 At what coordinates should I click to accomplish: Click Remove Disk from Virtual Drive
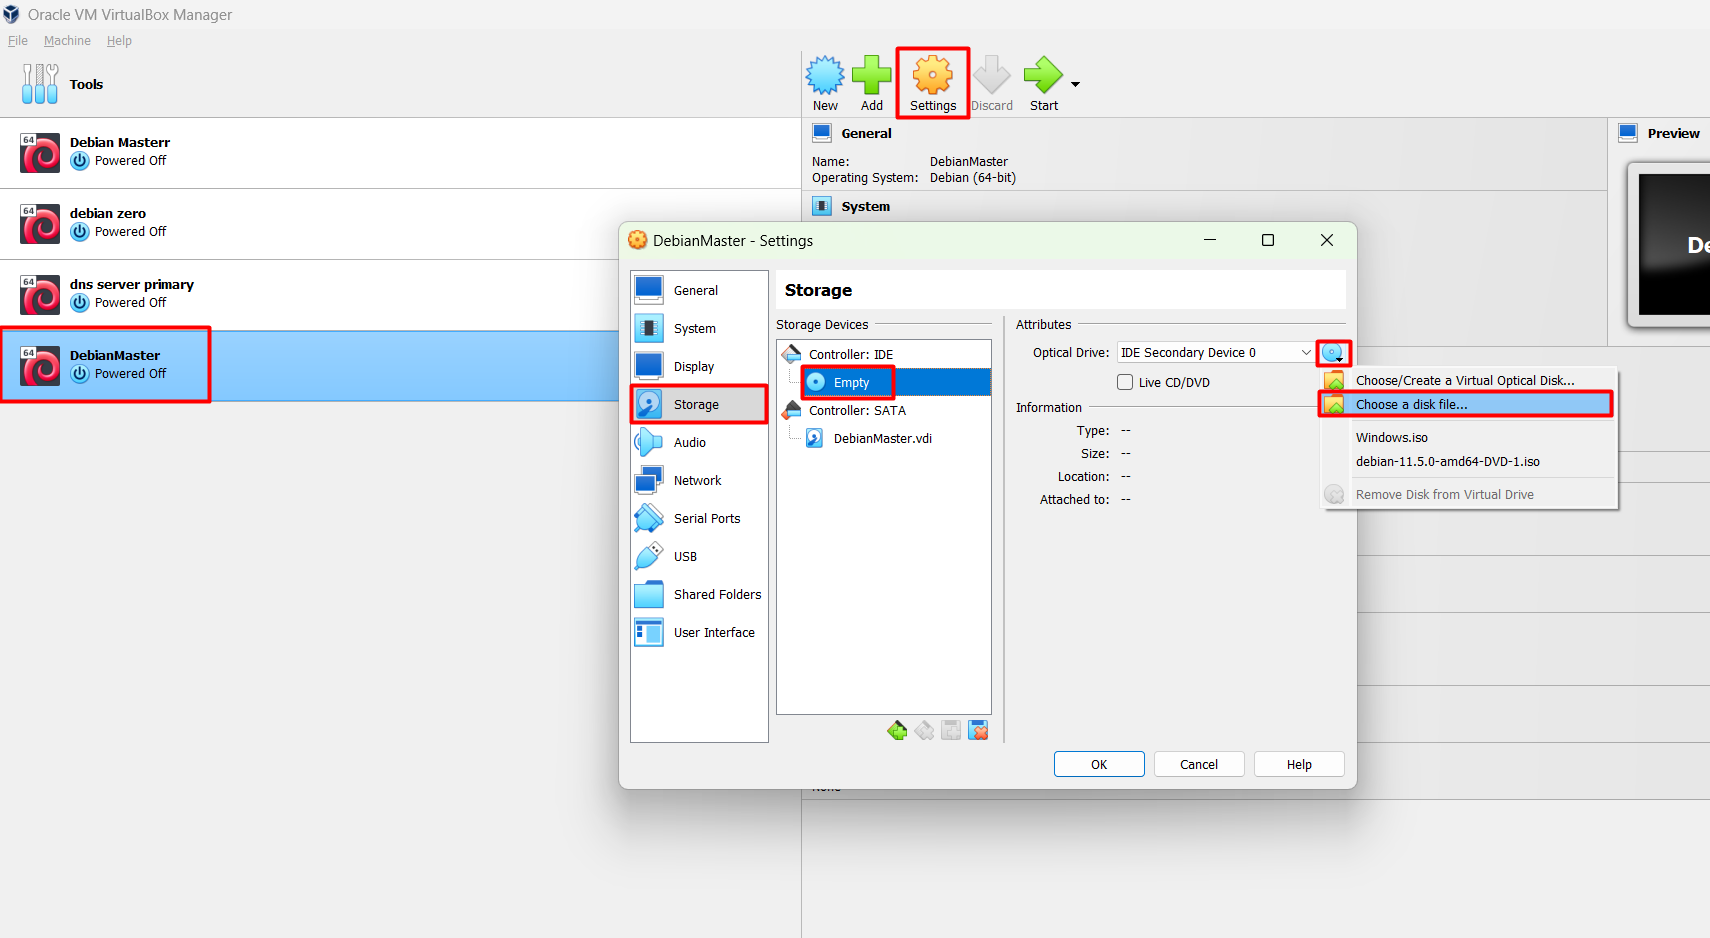tap(1469, 494)
